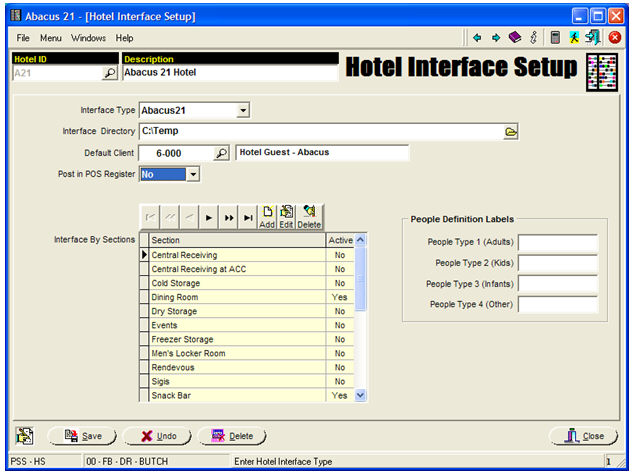
Task: Jump forward several records in sections navigator
Action: pos(228,218)
